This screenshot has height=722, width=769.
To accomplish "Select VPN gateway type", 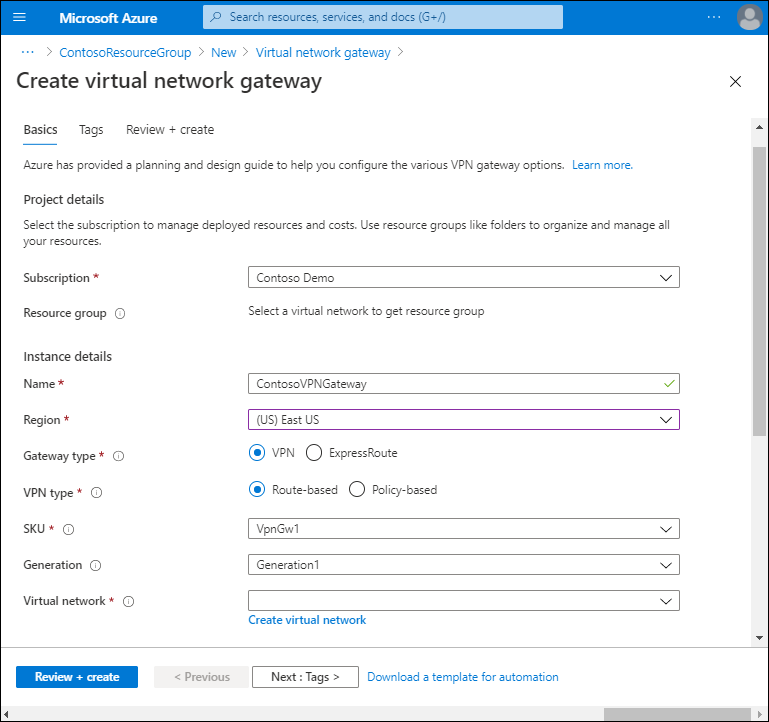I will [257, 453].
